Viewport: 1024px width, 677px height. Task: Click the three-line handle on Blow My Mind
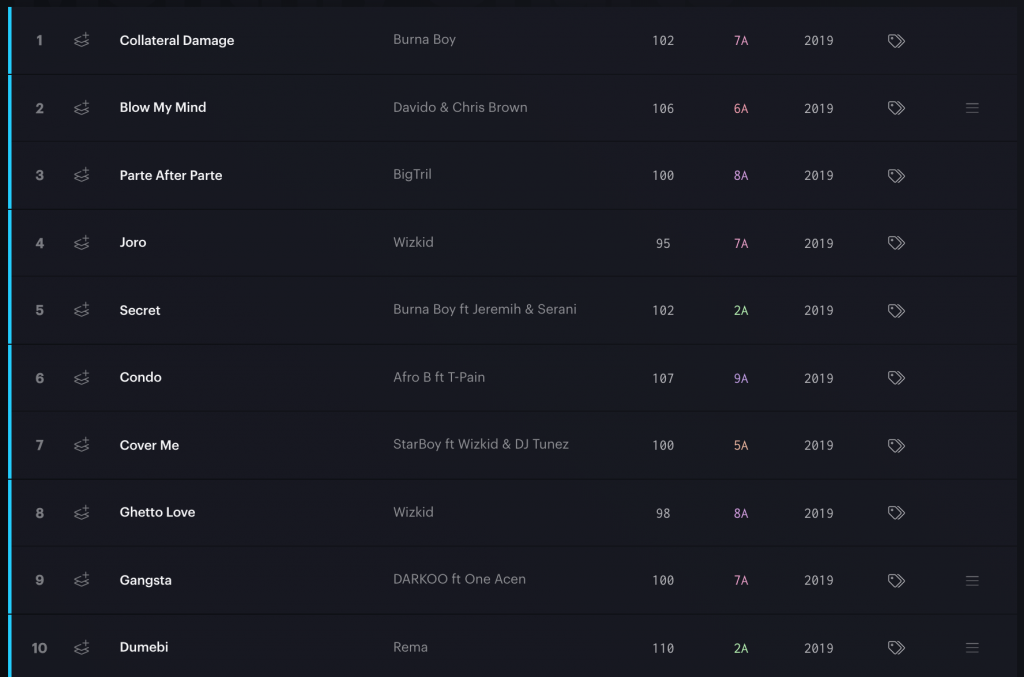pyautogui.click(x=972, y=108)
